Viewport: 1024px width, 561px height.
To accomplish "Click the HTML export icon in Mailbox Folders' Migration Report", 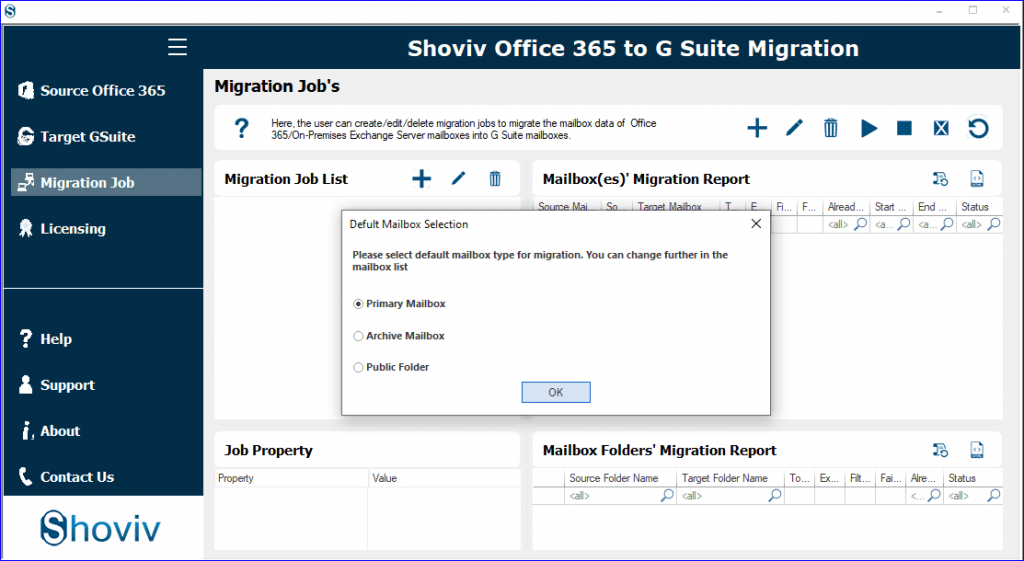I will (x=976, y=450).
